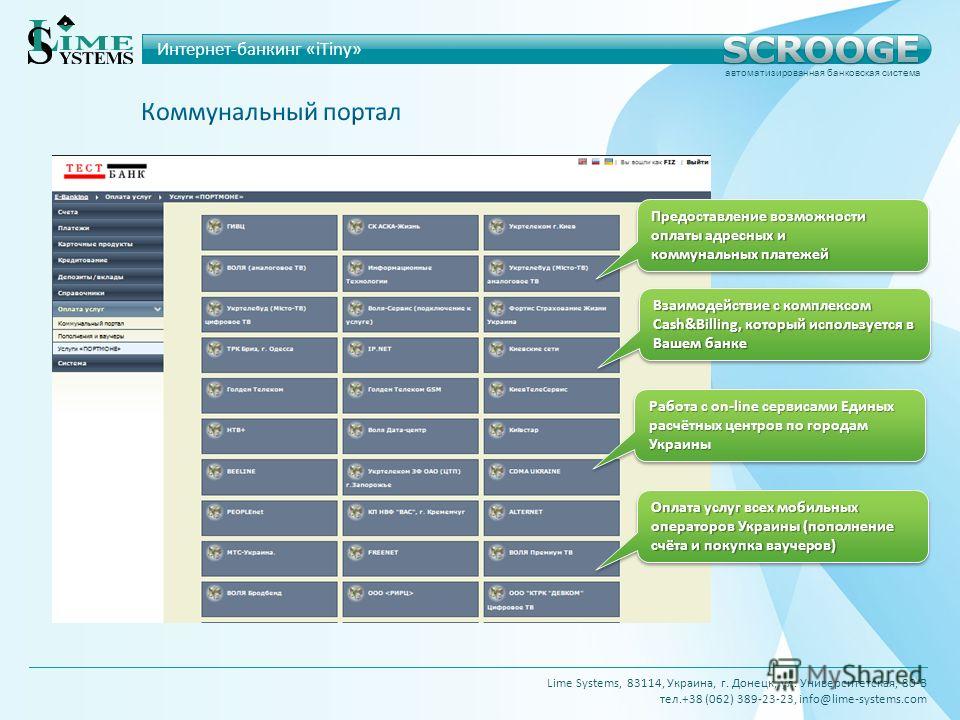The width and height of the screenshot is (960, 720).
Task: Log out via the Выйти link
Action: coord(697,162)
